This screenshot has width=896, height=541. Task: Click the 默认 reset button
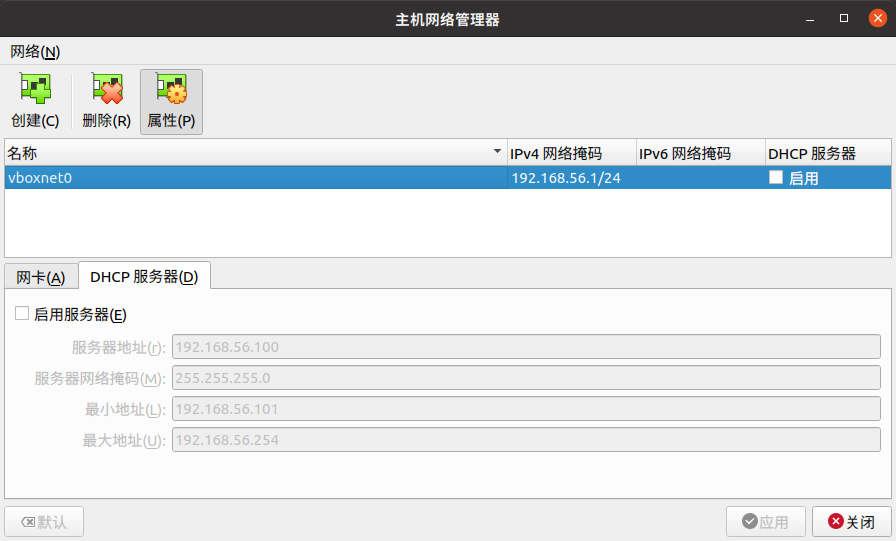coord(45,522)
